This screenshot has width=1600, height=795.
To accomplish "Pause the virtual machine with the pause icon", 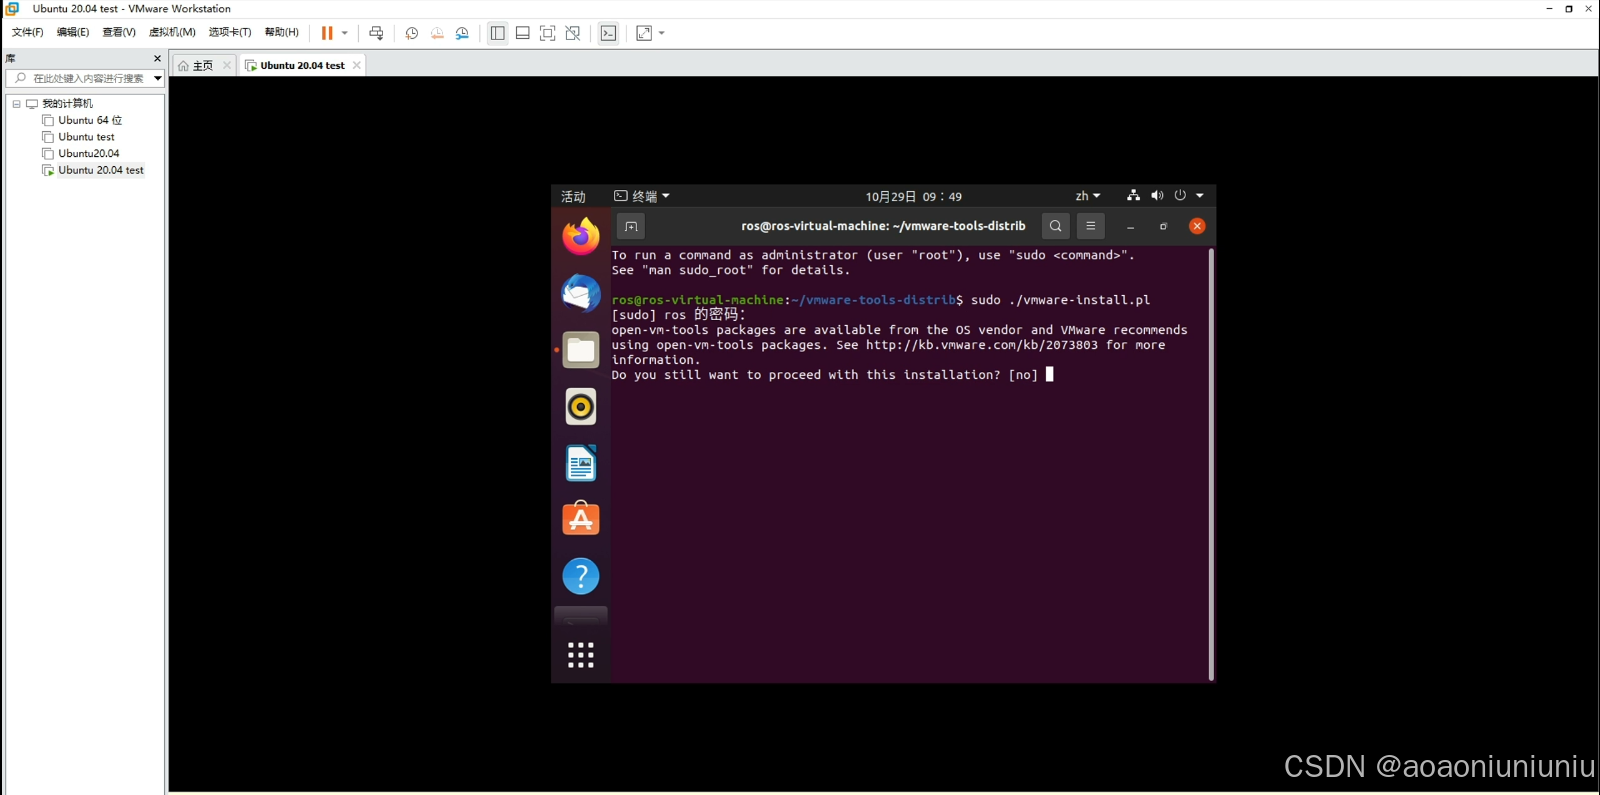I will pyautogui.click(x=327, y=33).
